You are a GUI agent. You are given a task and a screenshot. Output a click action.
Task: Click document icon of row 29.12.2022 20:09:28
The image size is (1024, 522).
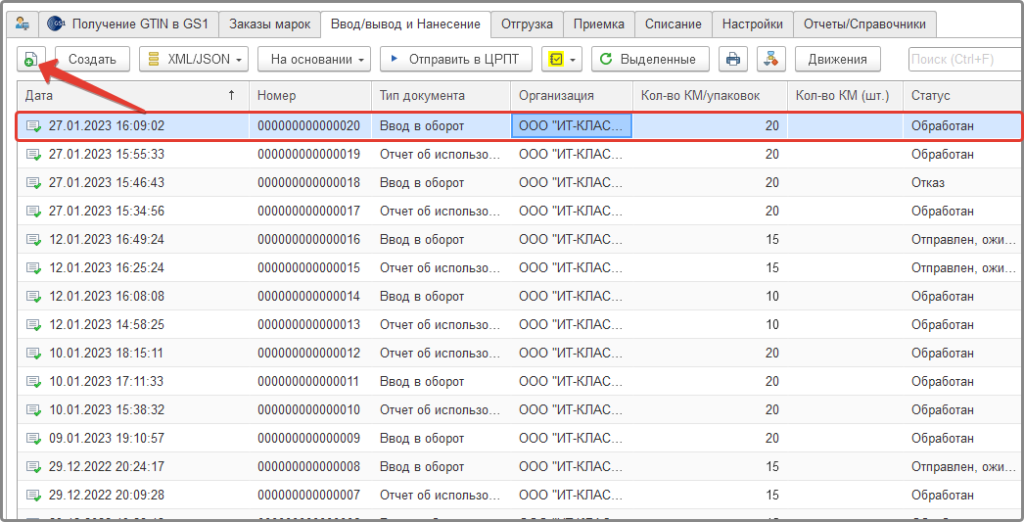point(33,495)
